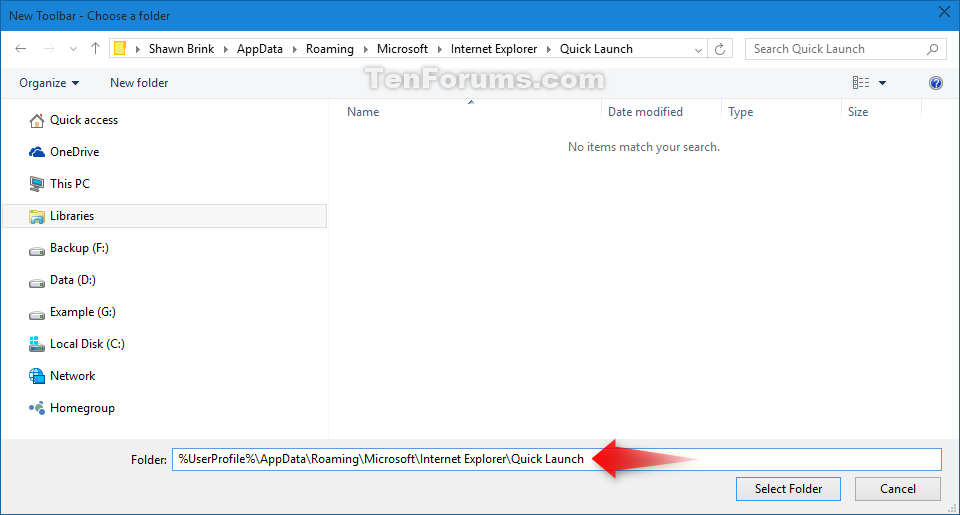Screen dimensions: 960x515
Task: Select AppData in the breadcrumb path
Action: coord(260,49)
